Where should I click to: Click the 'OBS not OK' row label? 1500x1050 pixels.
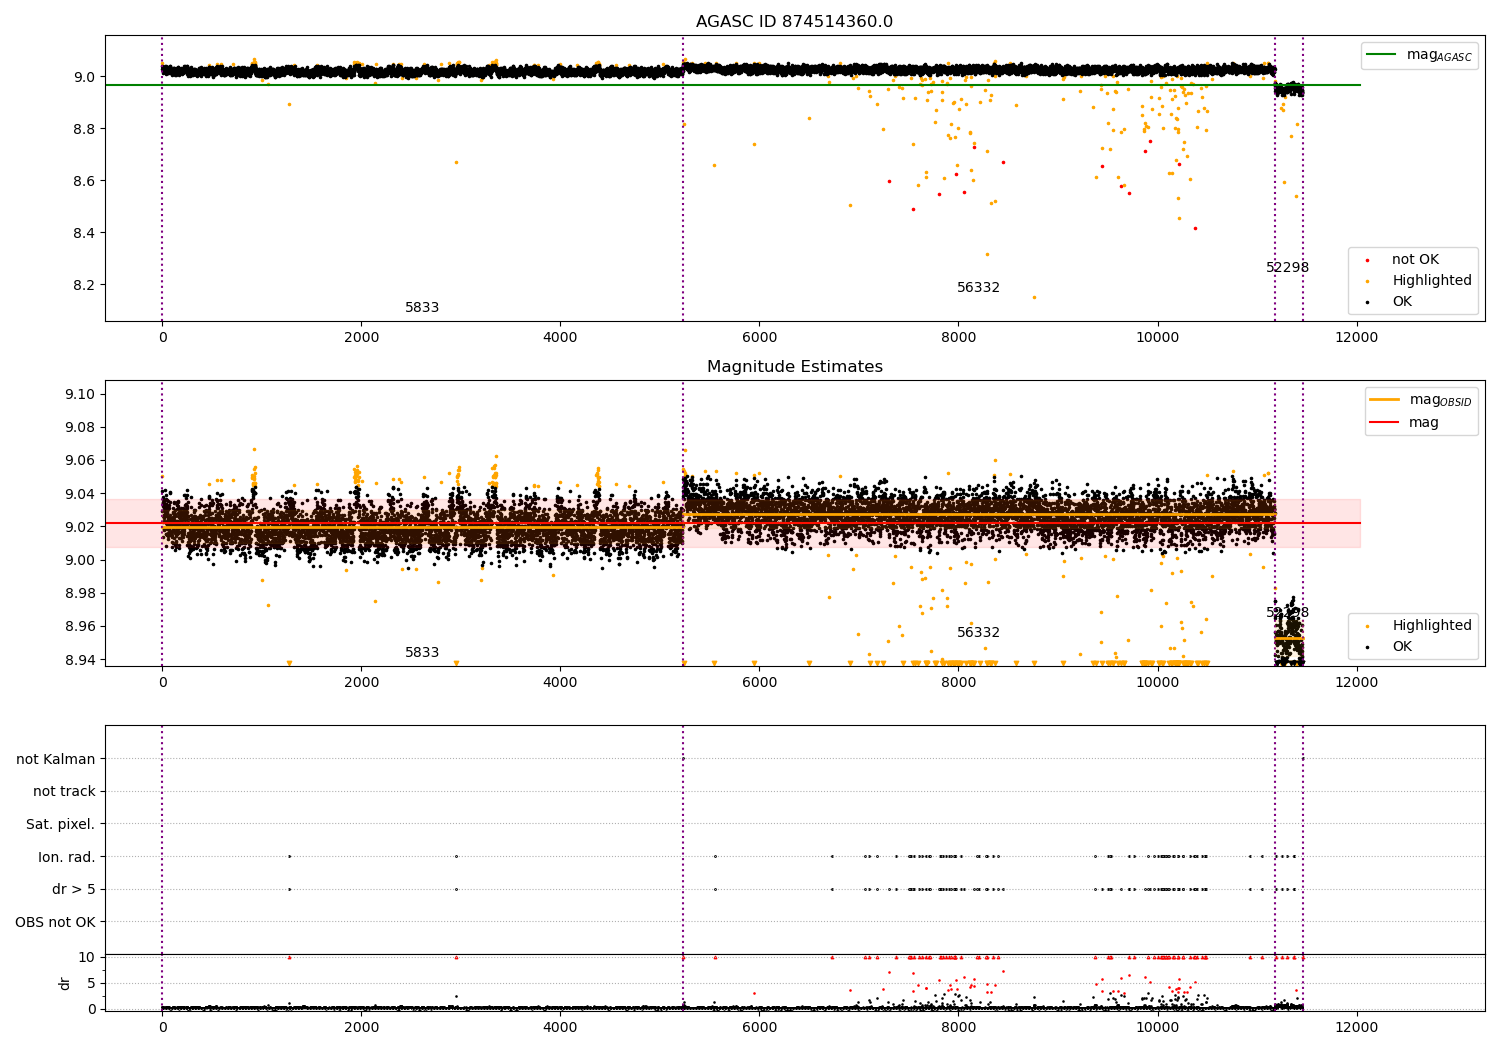(56, 922)
